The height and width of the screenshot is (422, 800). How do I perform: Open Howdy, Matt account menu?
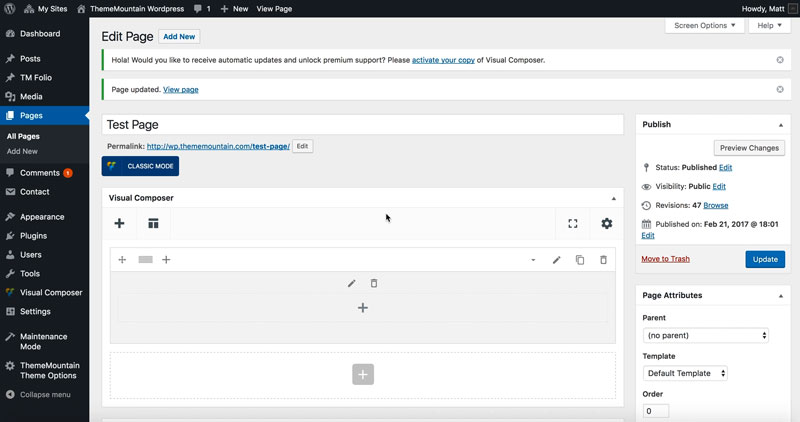pos(769,9)
